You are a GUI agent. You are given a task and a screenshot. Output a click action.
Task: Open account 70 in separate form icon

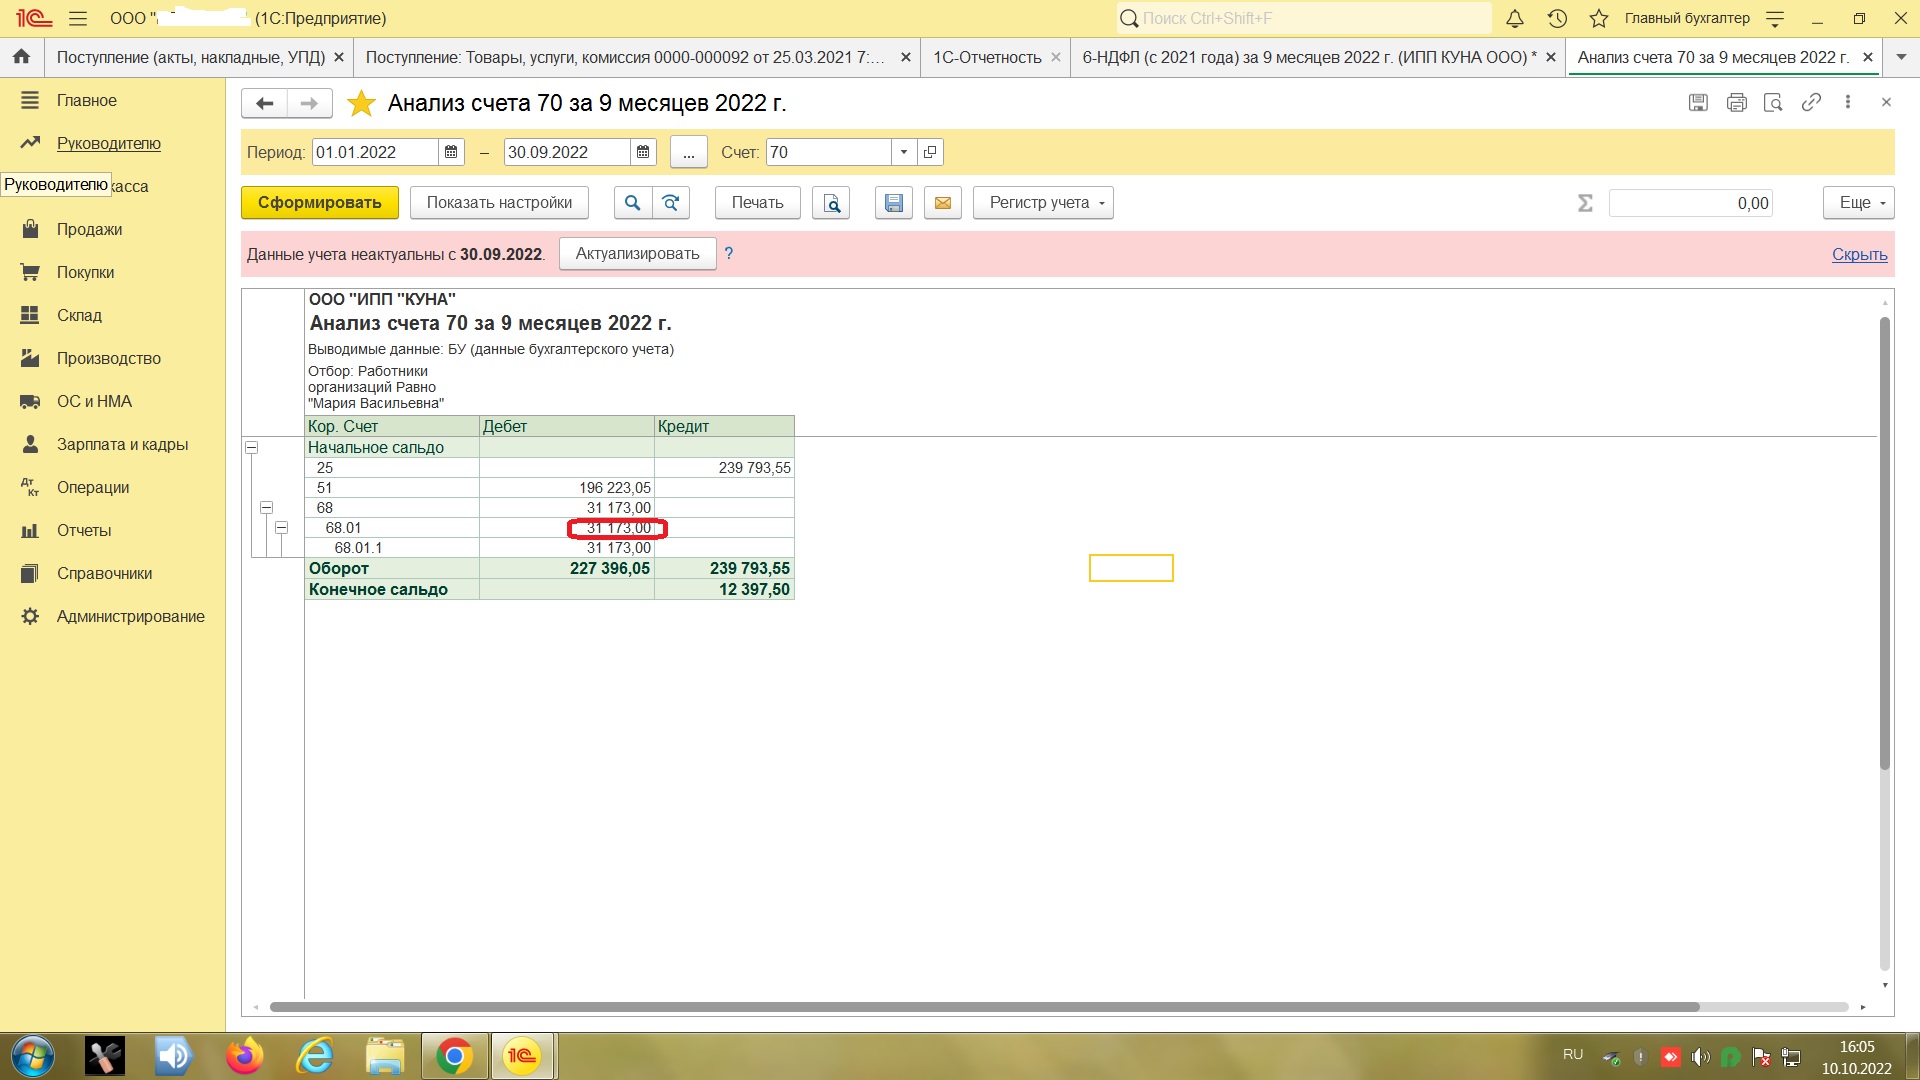(930, 152)
